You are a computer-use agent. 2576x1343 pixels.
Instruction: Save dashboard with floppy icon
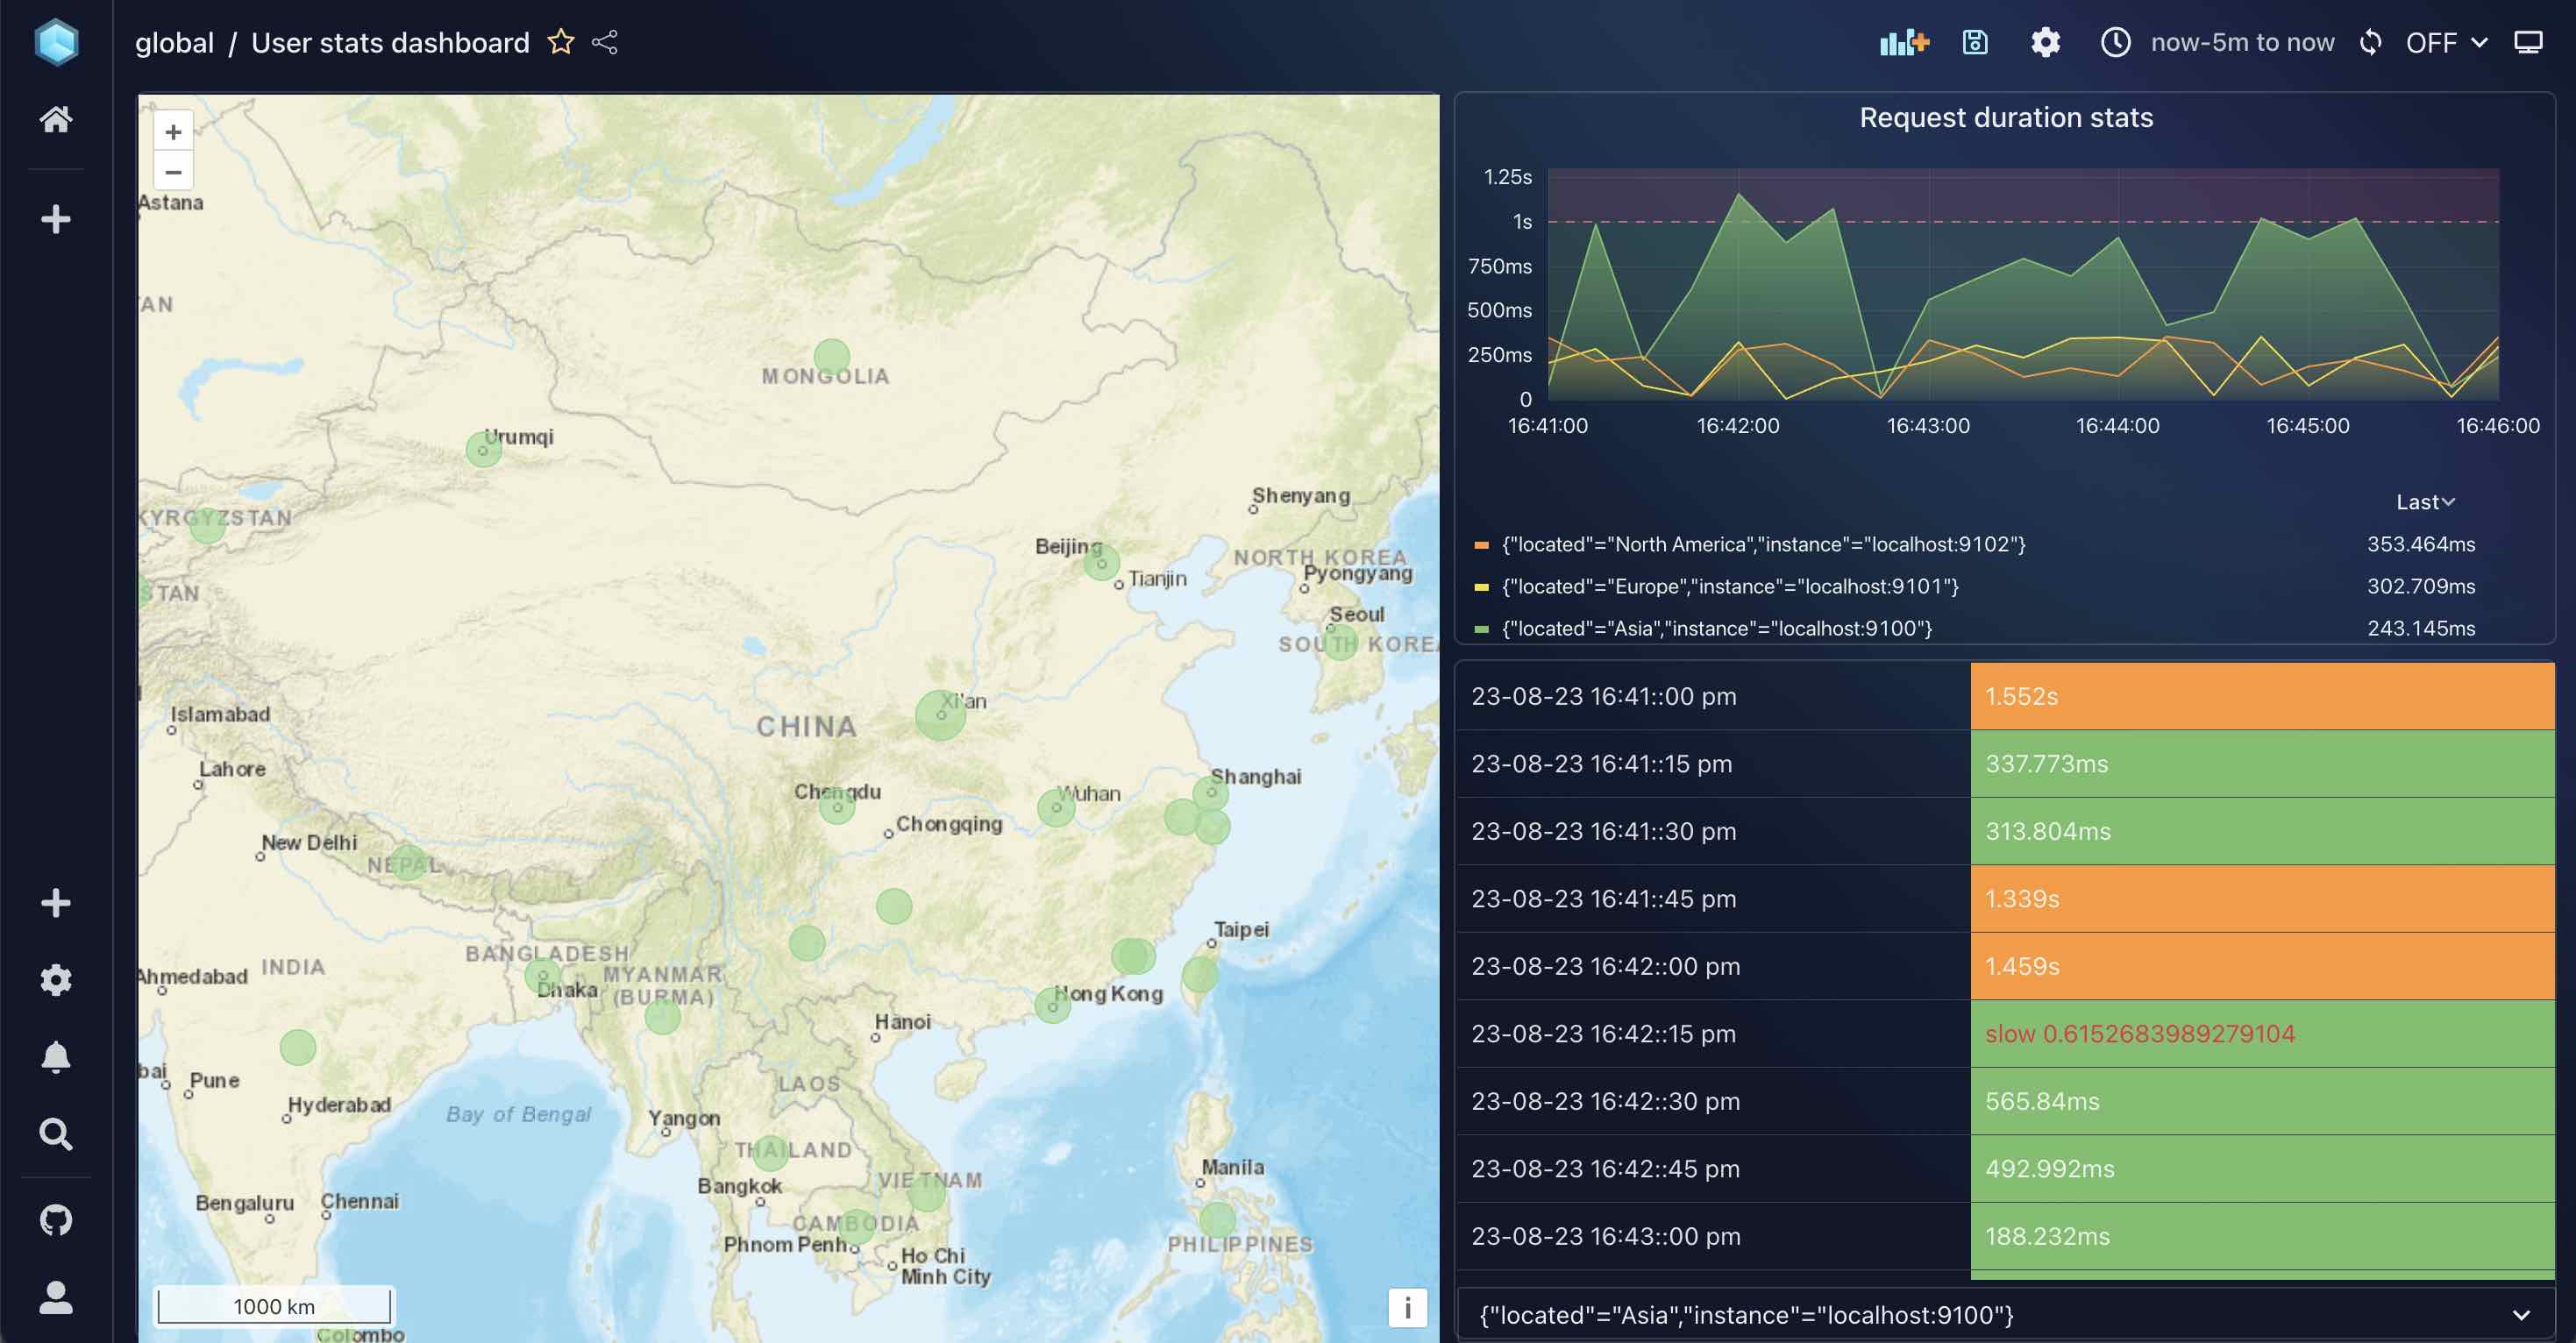point(1975,42)
